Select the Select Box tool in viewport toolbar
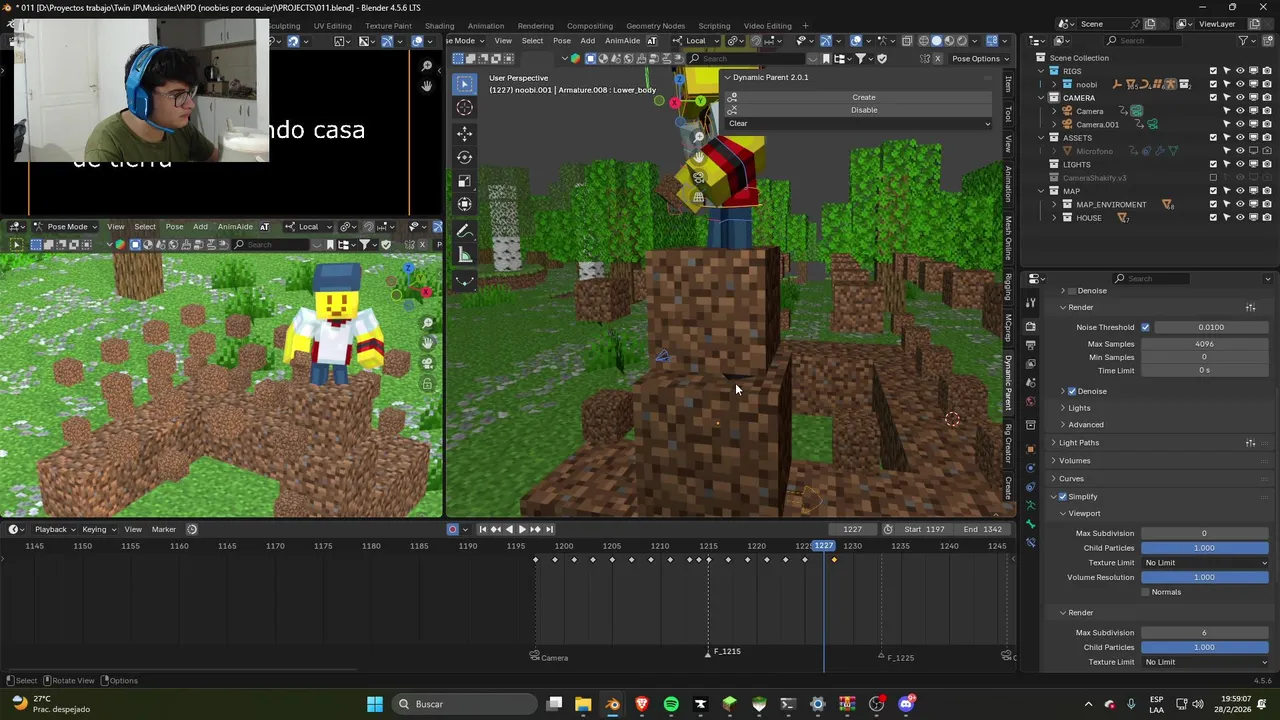Viewport: 1280px width, 720px height. click(464, 83)
